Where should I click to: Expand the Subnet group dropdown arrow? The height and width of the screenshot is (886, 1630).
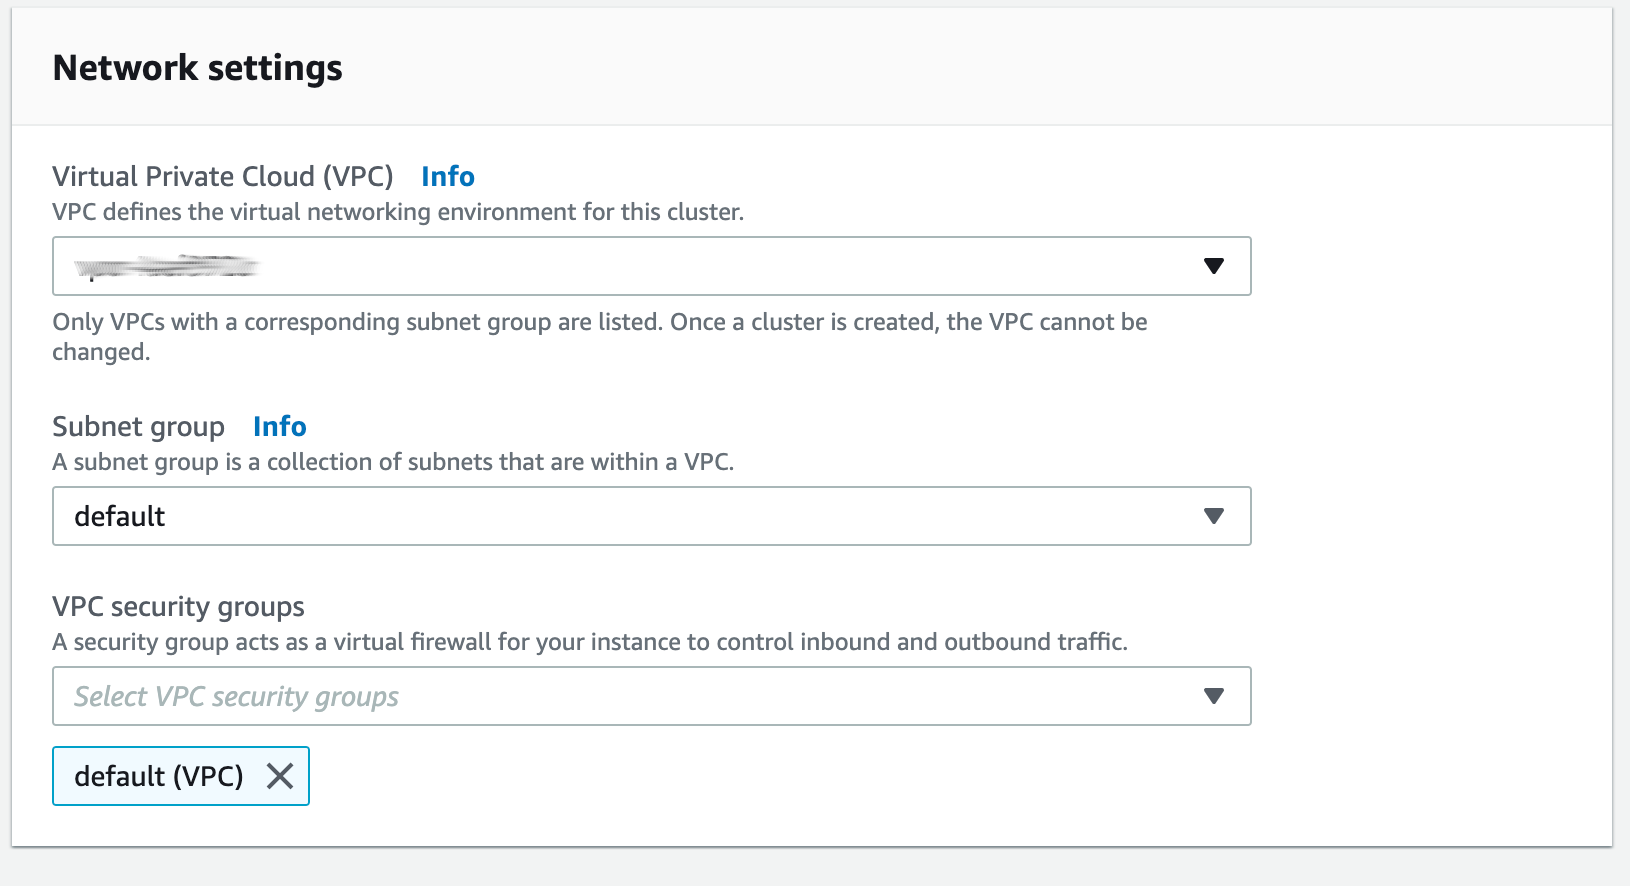coord(1213,516)
